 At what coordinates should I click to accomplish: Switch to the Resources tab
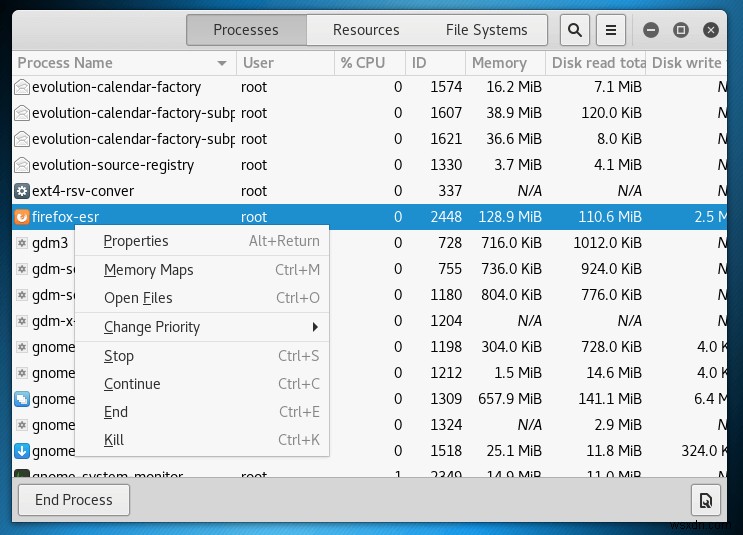(x=366, y=30)
